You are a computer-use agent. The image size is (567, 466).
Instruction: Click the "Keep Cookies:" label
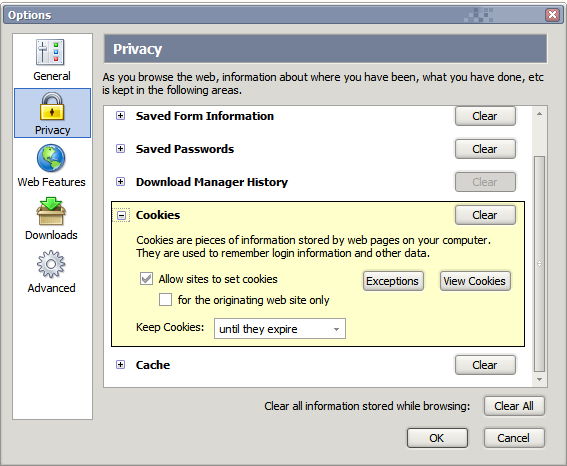[x=170, y=327]
